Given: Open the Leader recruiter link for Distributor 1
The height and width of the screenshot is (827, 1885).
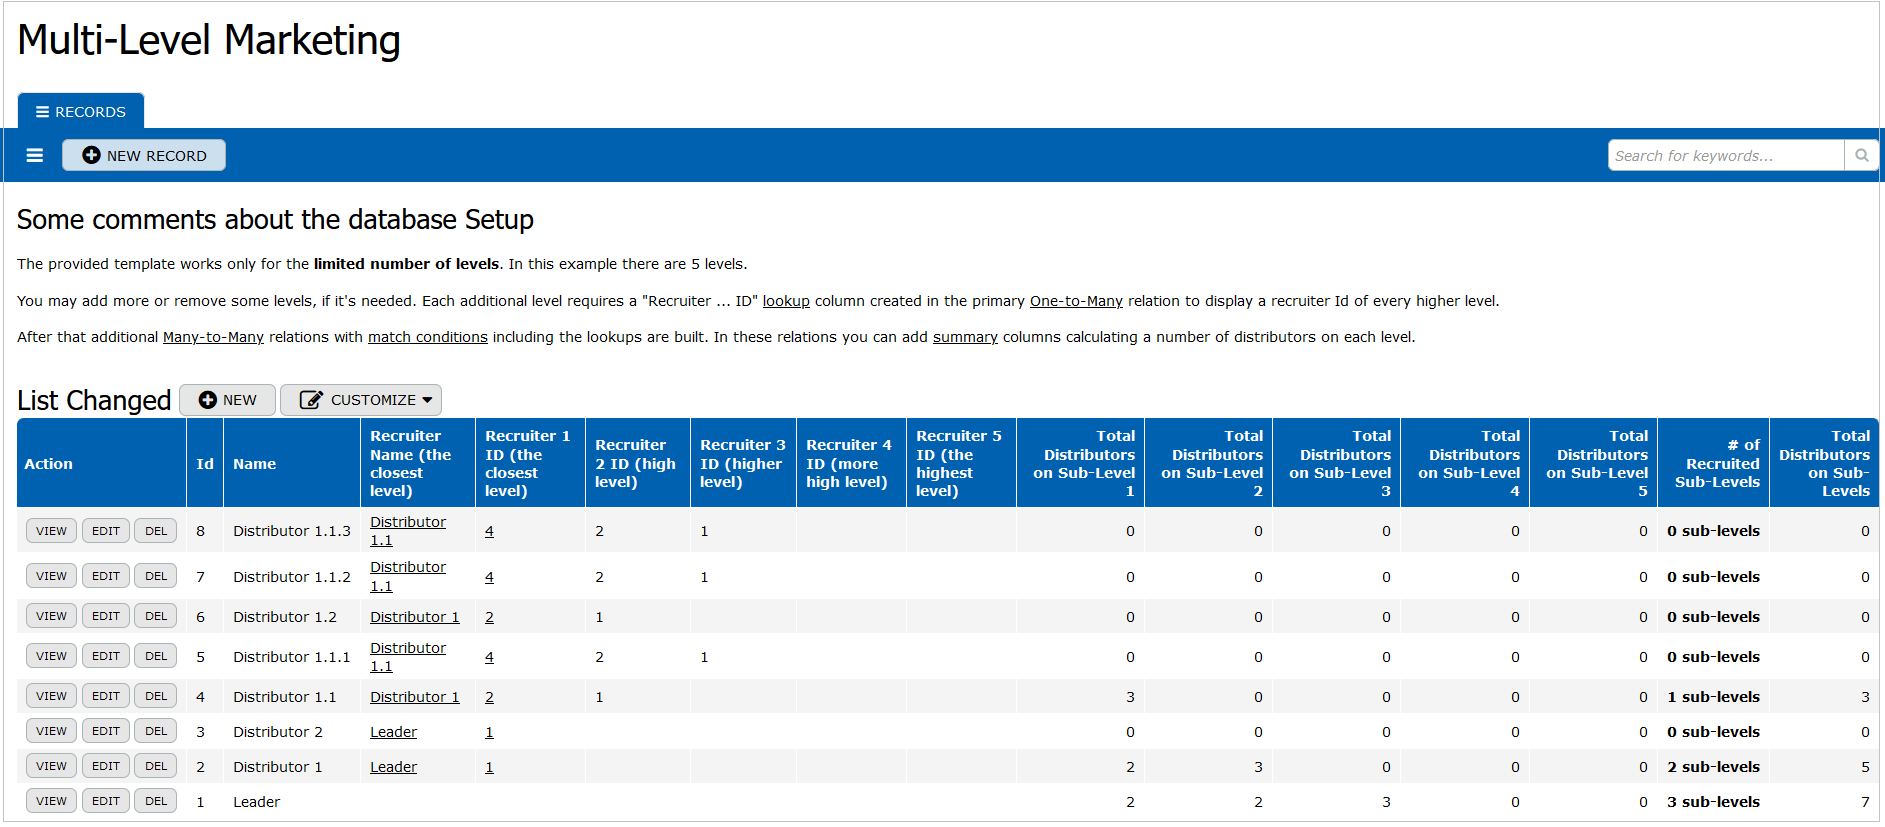Looking at the screenshot, I should pos(393,767).
